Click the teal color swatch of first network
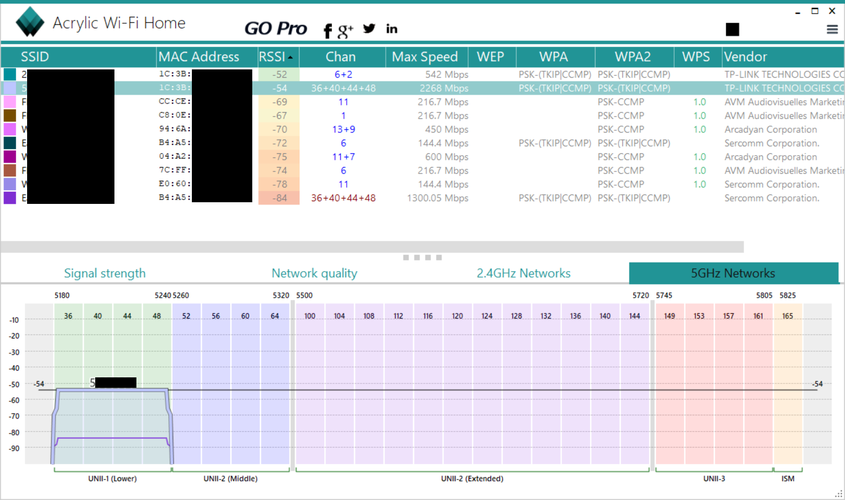Image resolution: width=845 pixels, height=500 pixels. click(x=10, y=74)
